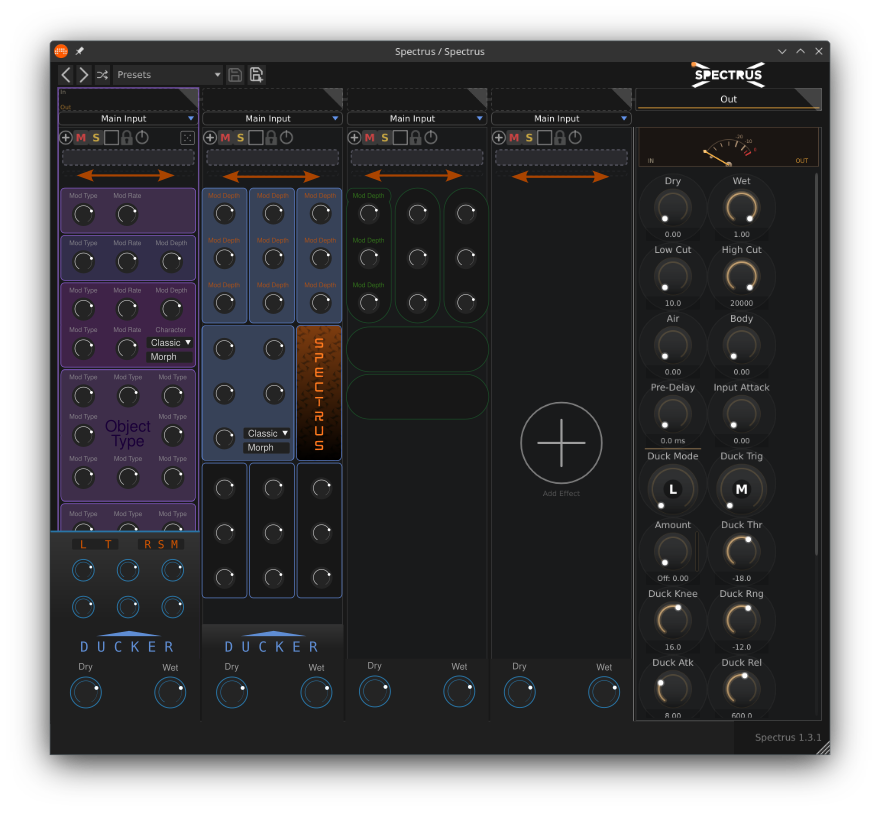Select the L tab above Ducker knobs
This screenshot has width=880, height=814.
click(x=84, y=545)
